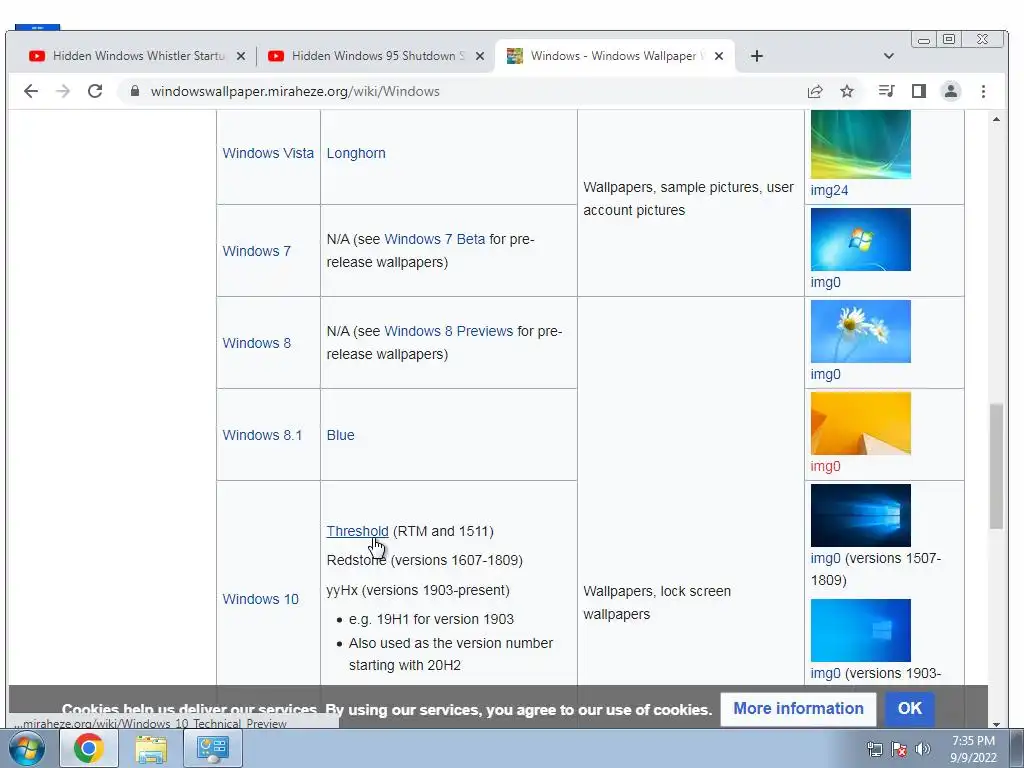Screen dimensions: 1024x768
Task: Open the img24 link
Action: coord(829,190)
